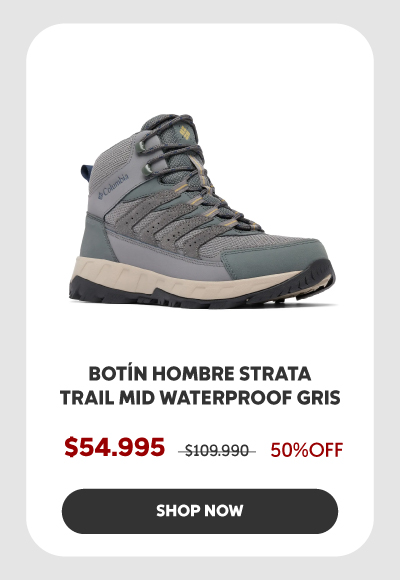
Task: Select the red sale price $54.995
Action: (114, 447)
